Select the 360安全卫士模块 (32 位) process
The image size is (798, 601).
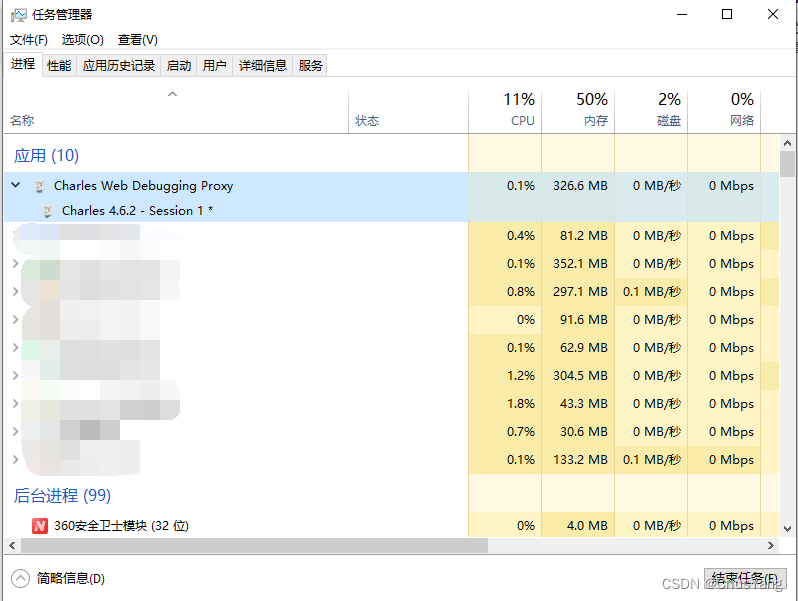tap(391, 526)
